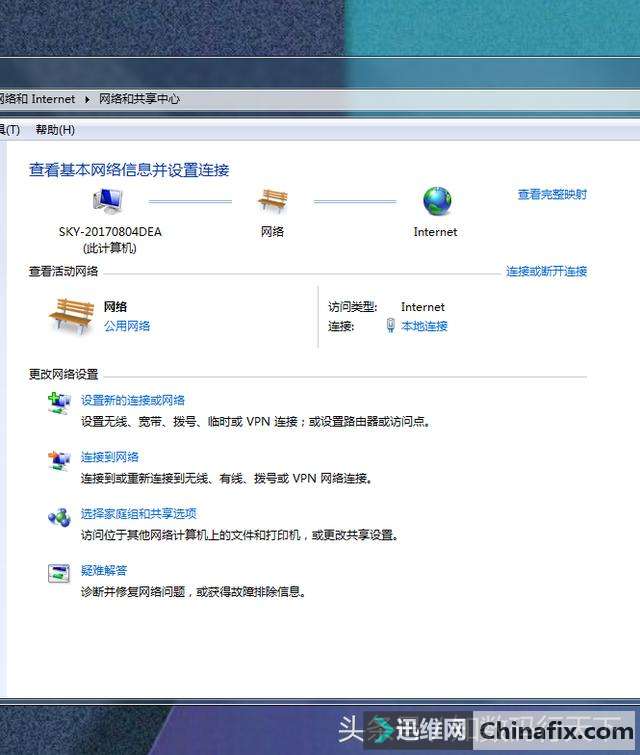Click the 选择家庭组和共享选项 icon

click(59, 517)
